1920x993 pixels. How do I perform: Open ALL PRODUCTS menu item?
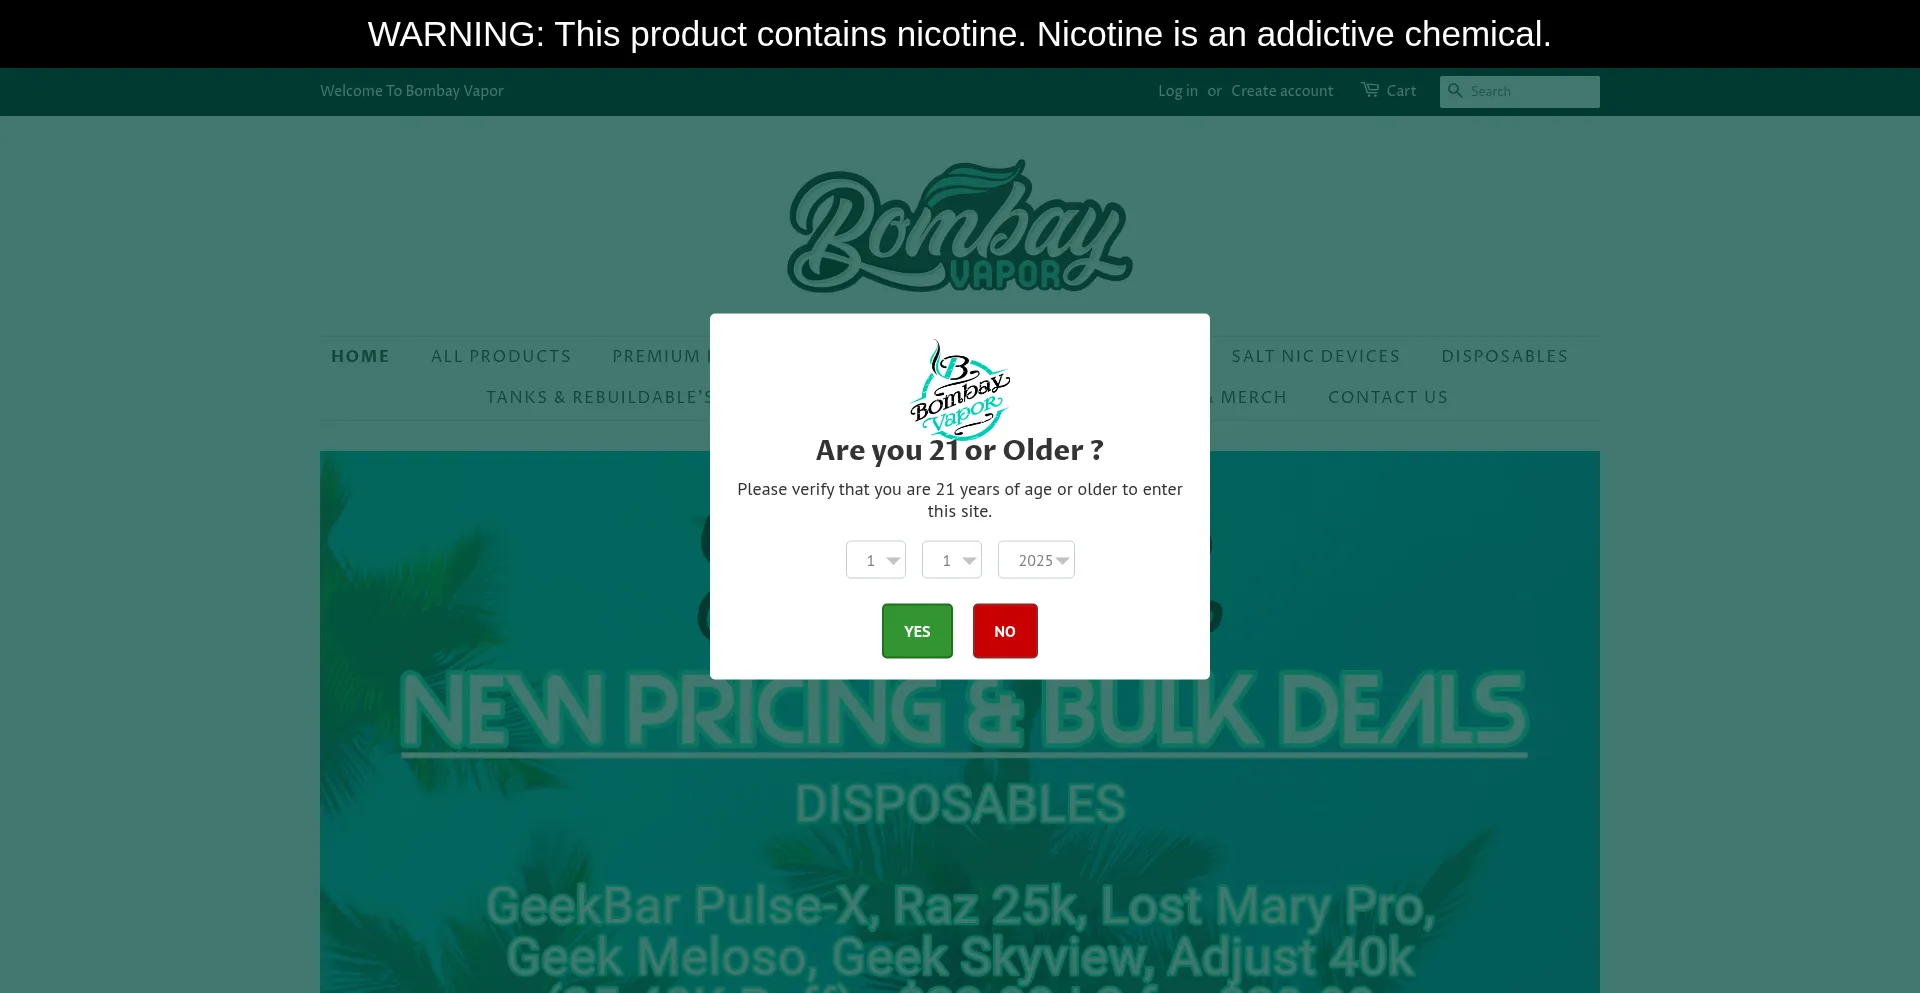point(501,356)
